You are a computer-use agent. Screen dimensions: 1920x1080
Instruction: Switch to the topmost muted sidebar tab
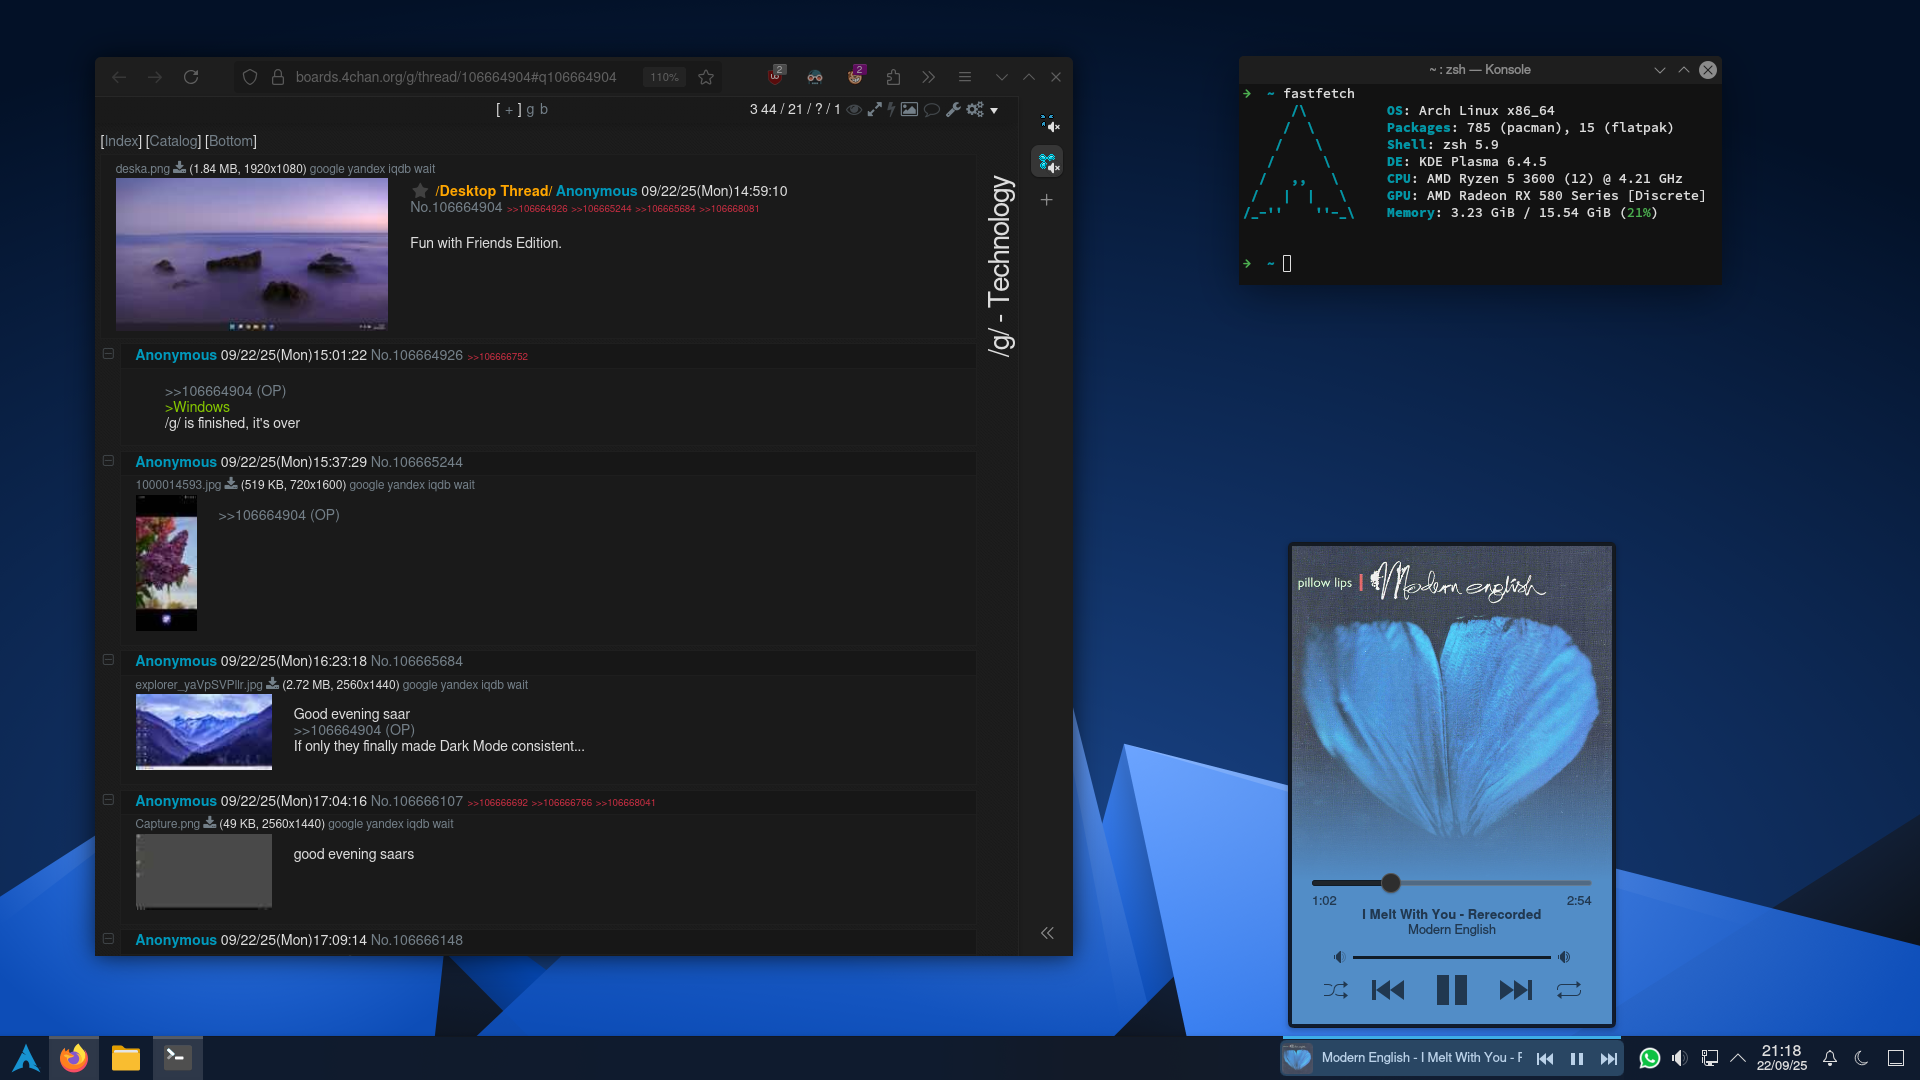click(1047, 123)
